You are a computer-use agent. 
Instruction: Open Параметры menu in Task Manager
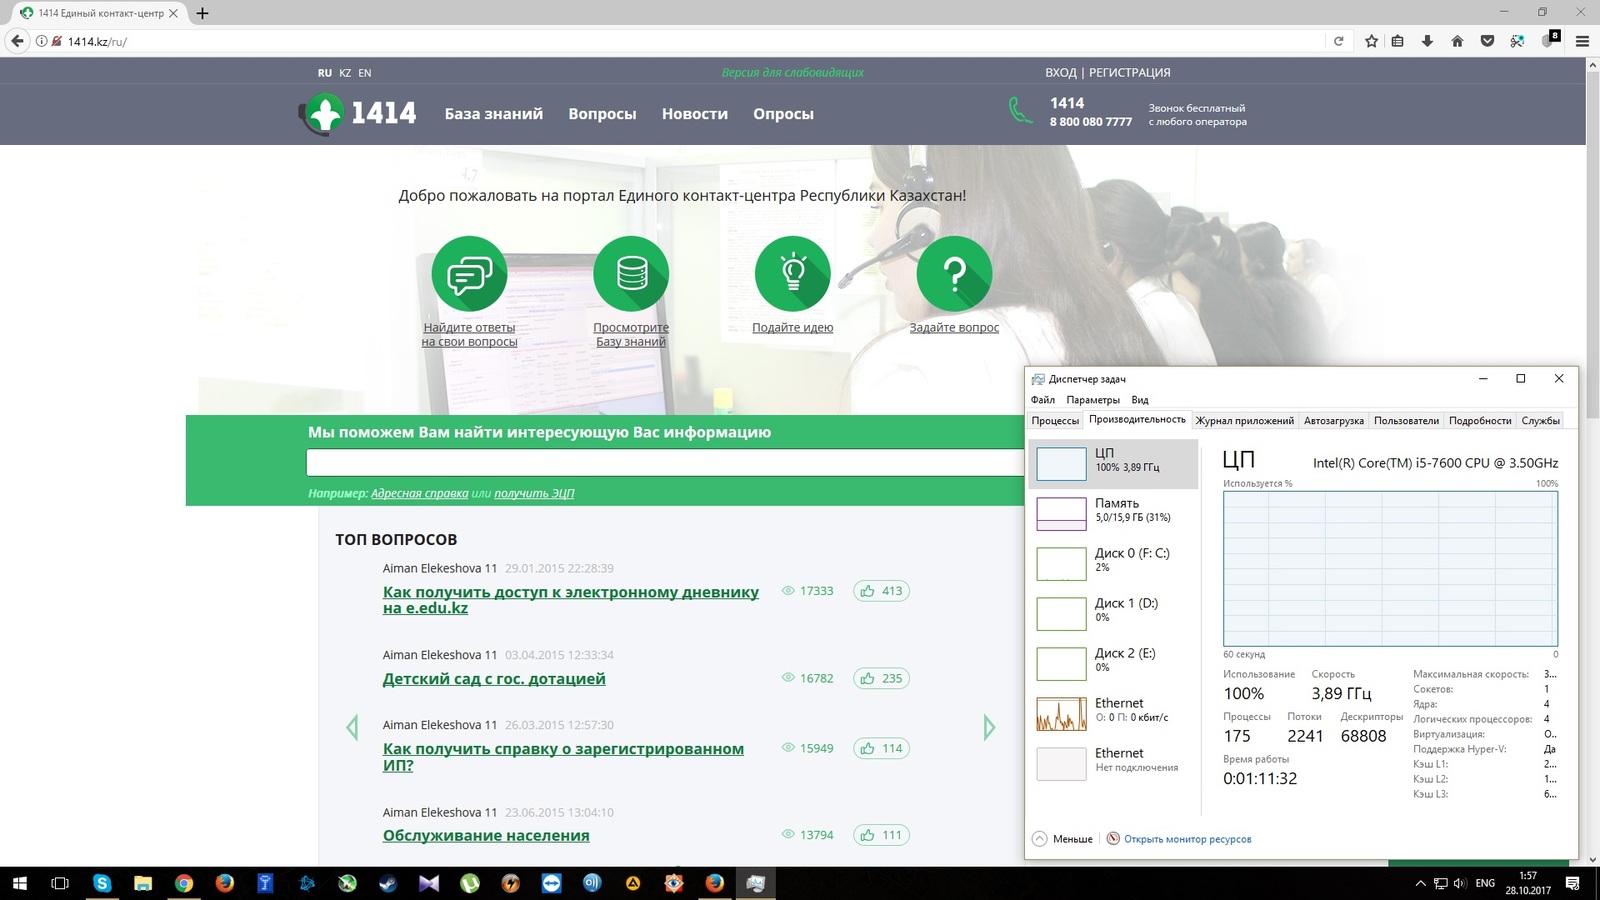pyautogui.click(x=1093, y=400)
